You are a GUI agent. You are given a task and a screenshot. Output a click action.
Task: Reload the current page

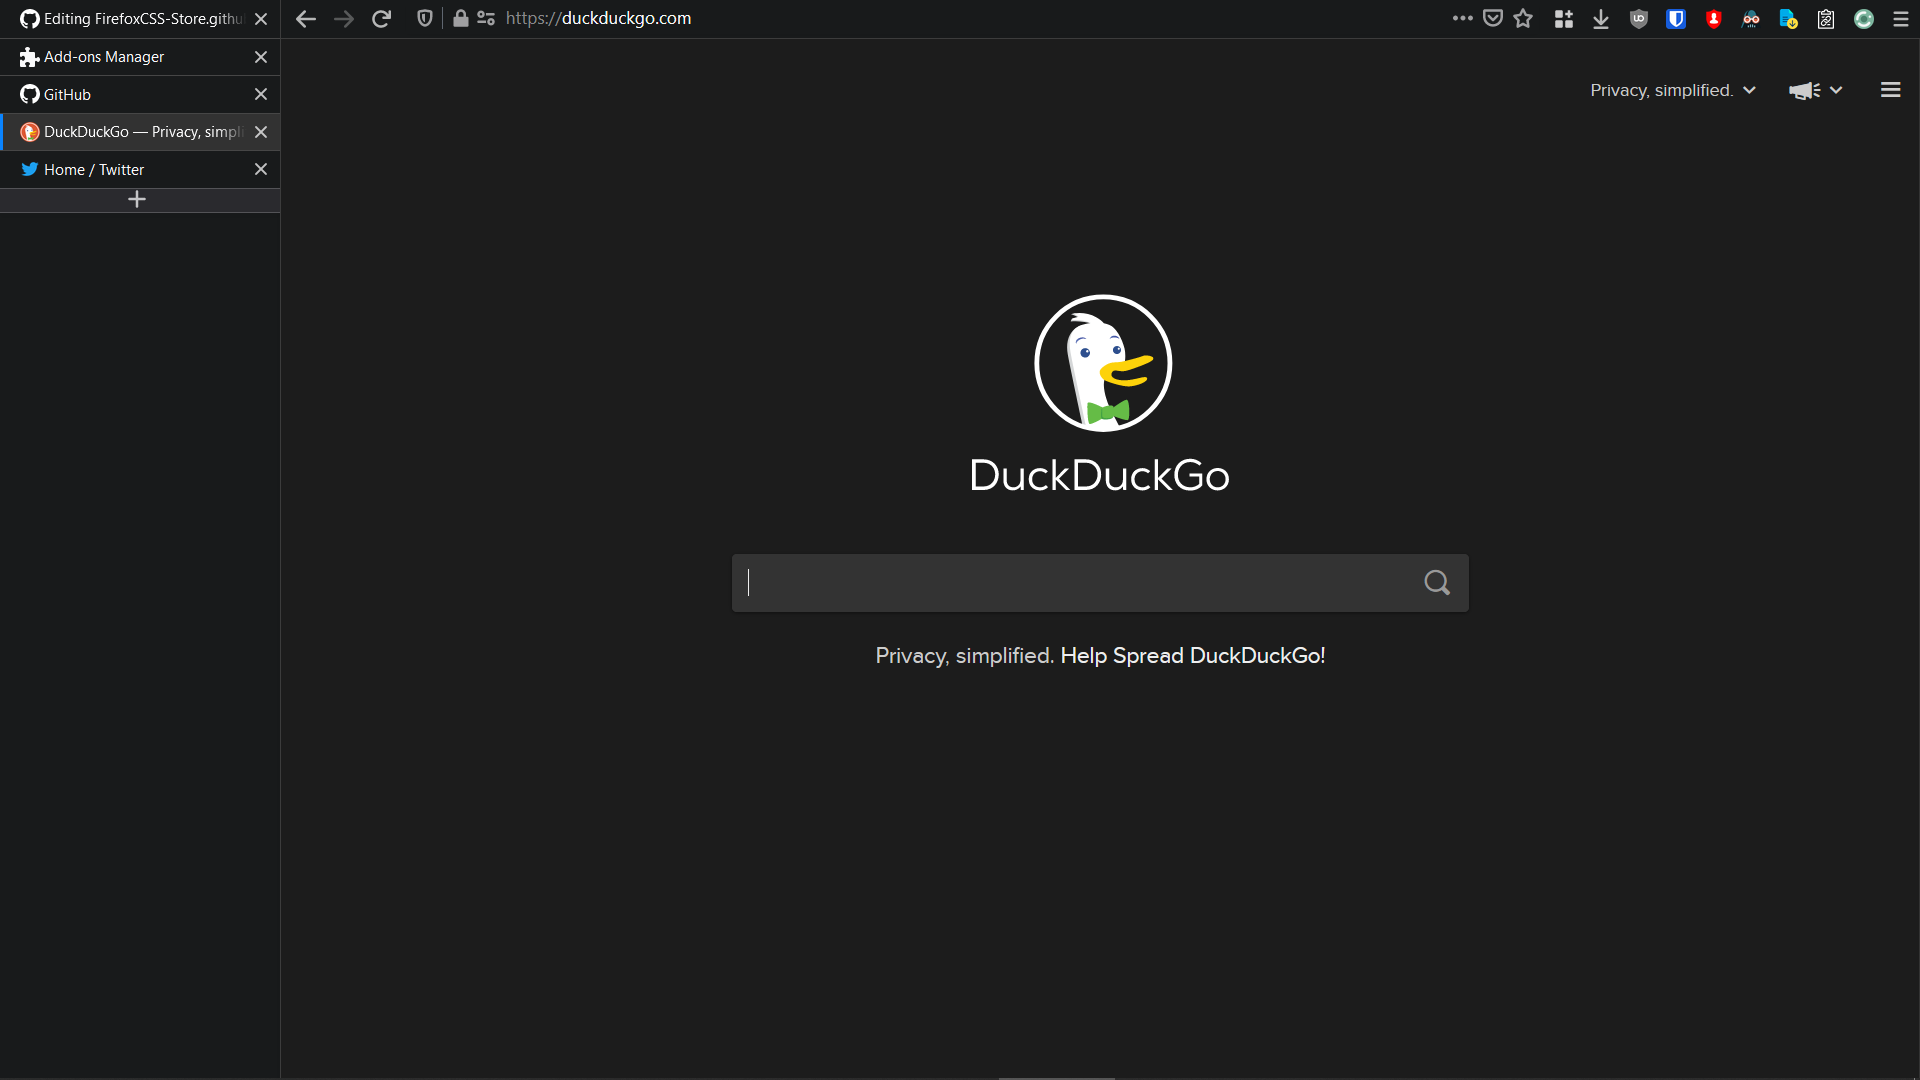(381, 19)
